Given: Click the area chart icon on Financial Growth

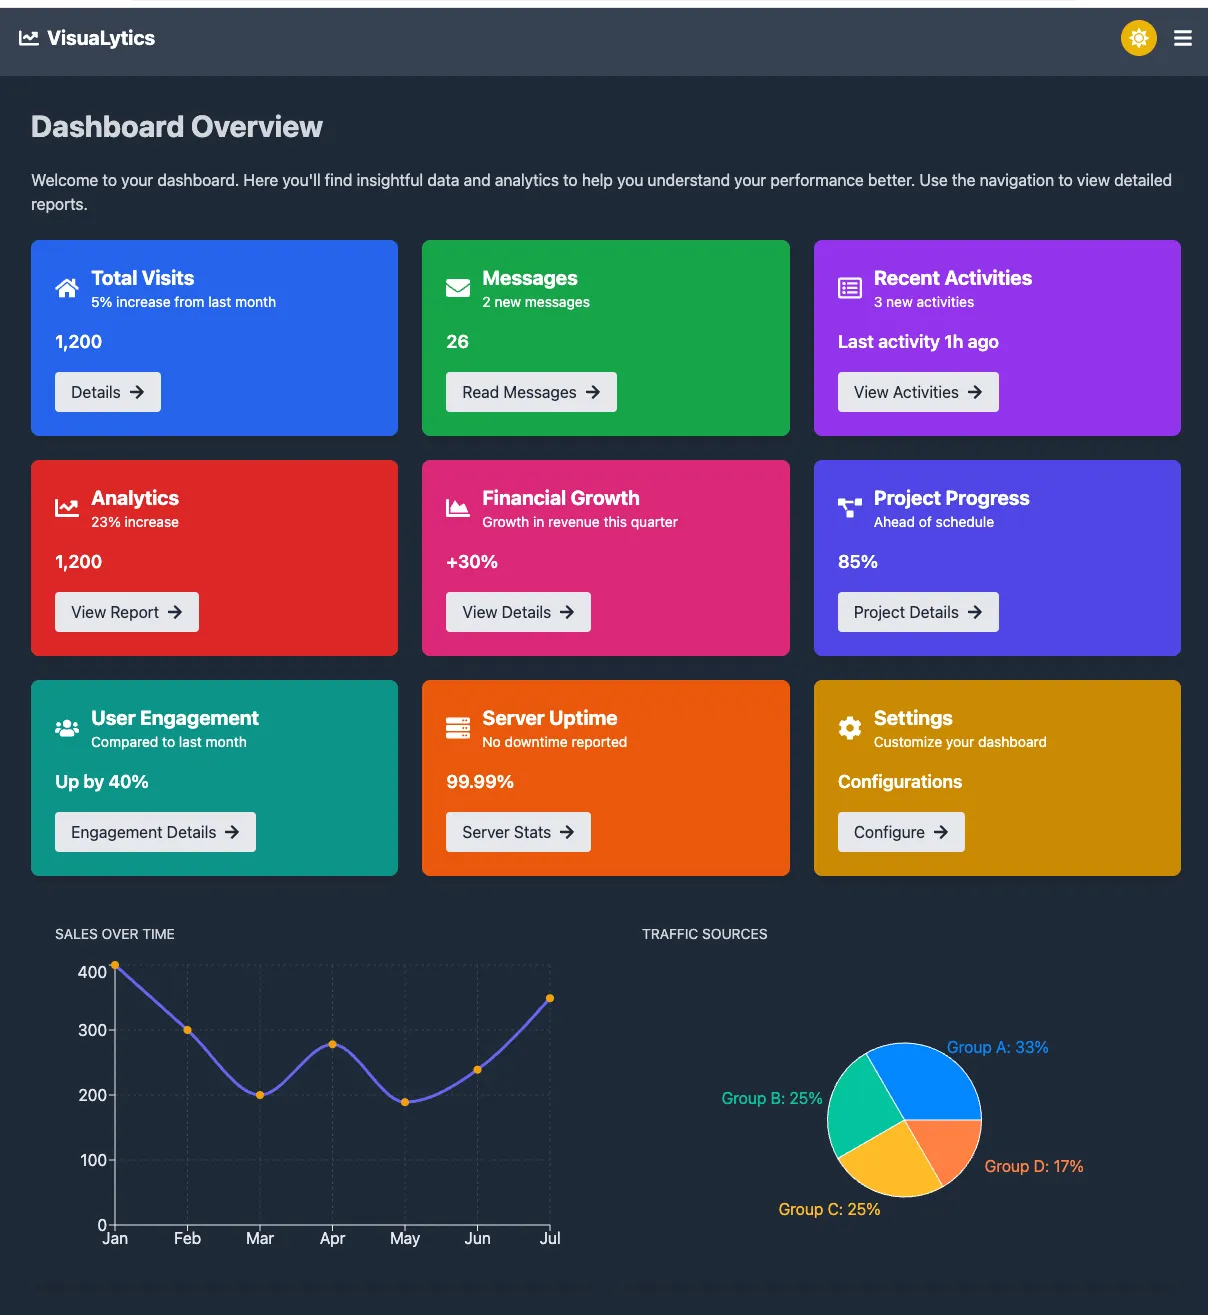Looking at the screenshot, I should pyautogui.click(x=458, y=508).
